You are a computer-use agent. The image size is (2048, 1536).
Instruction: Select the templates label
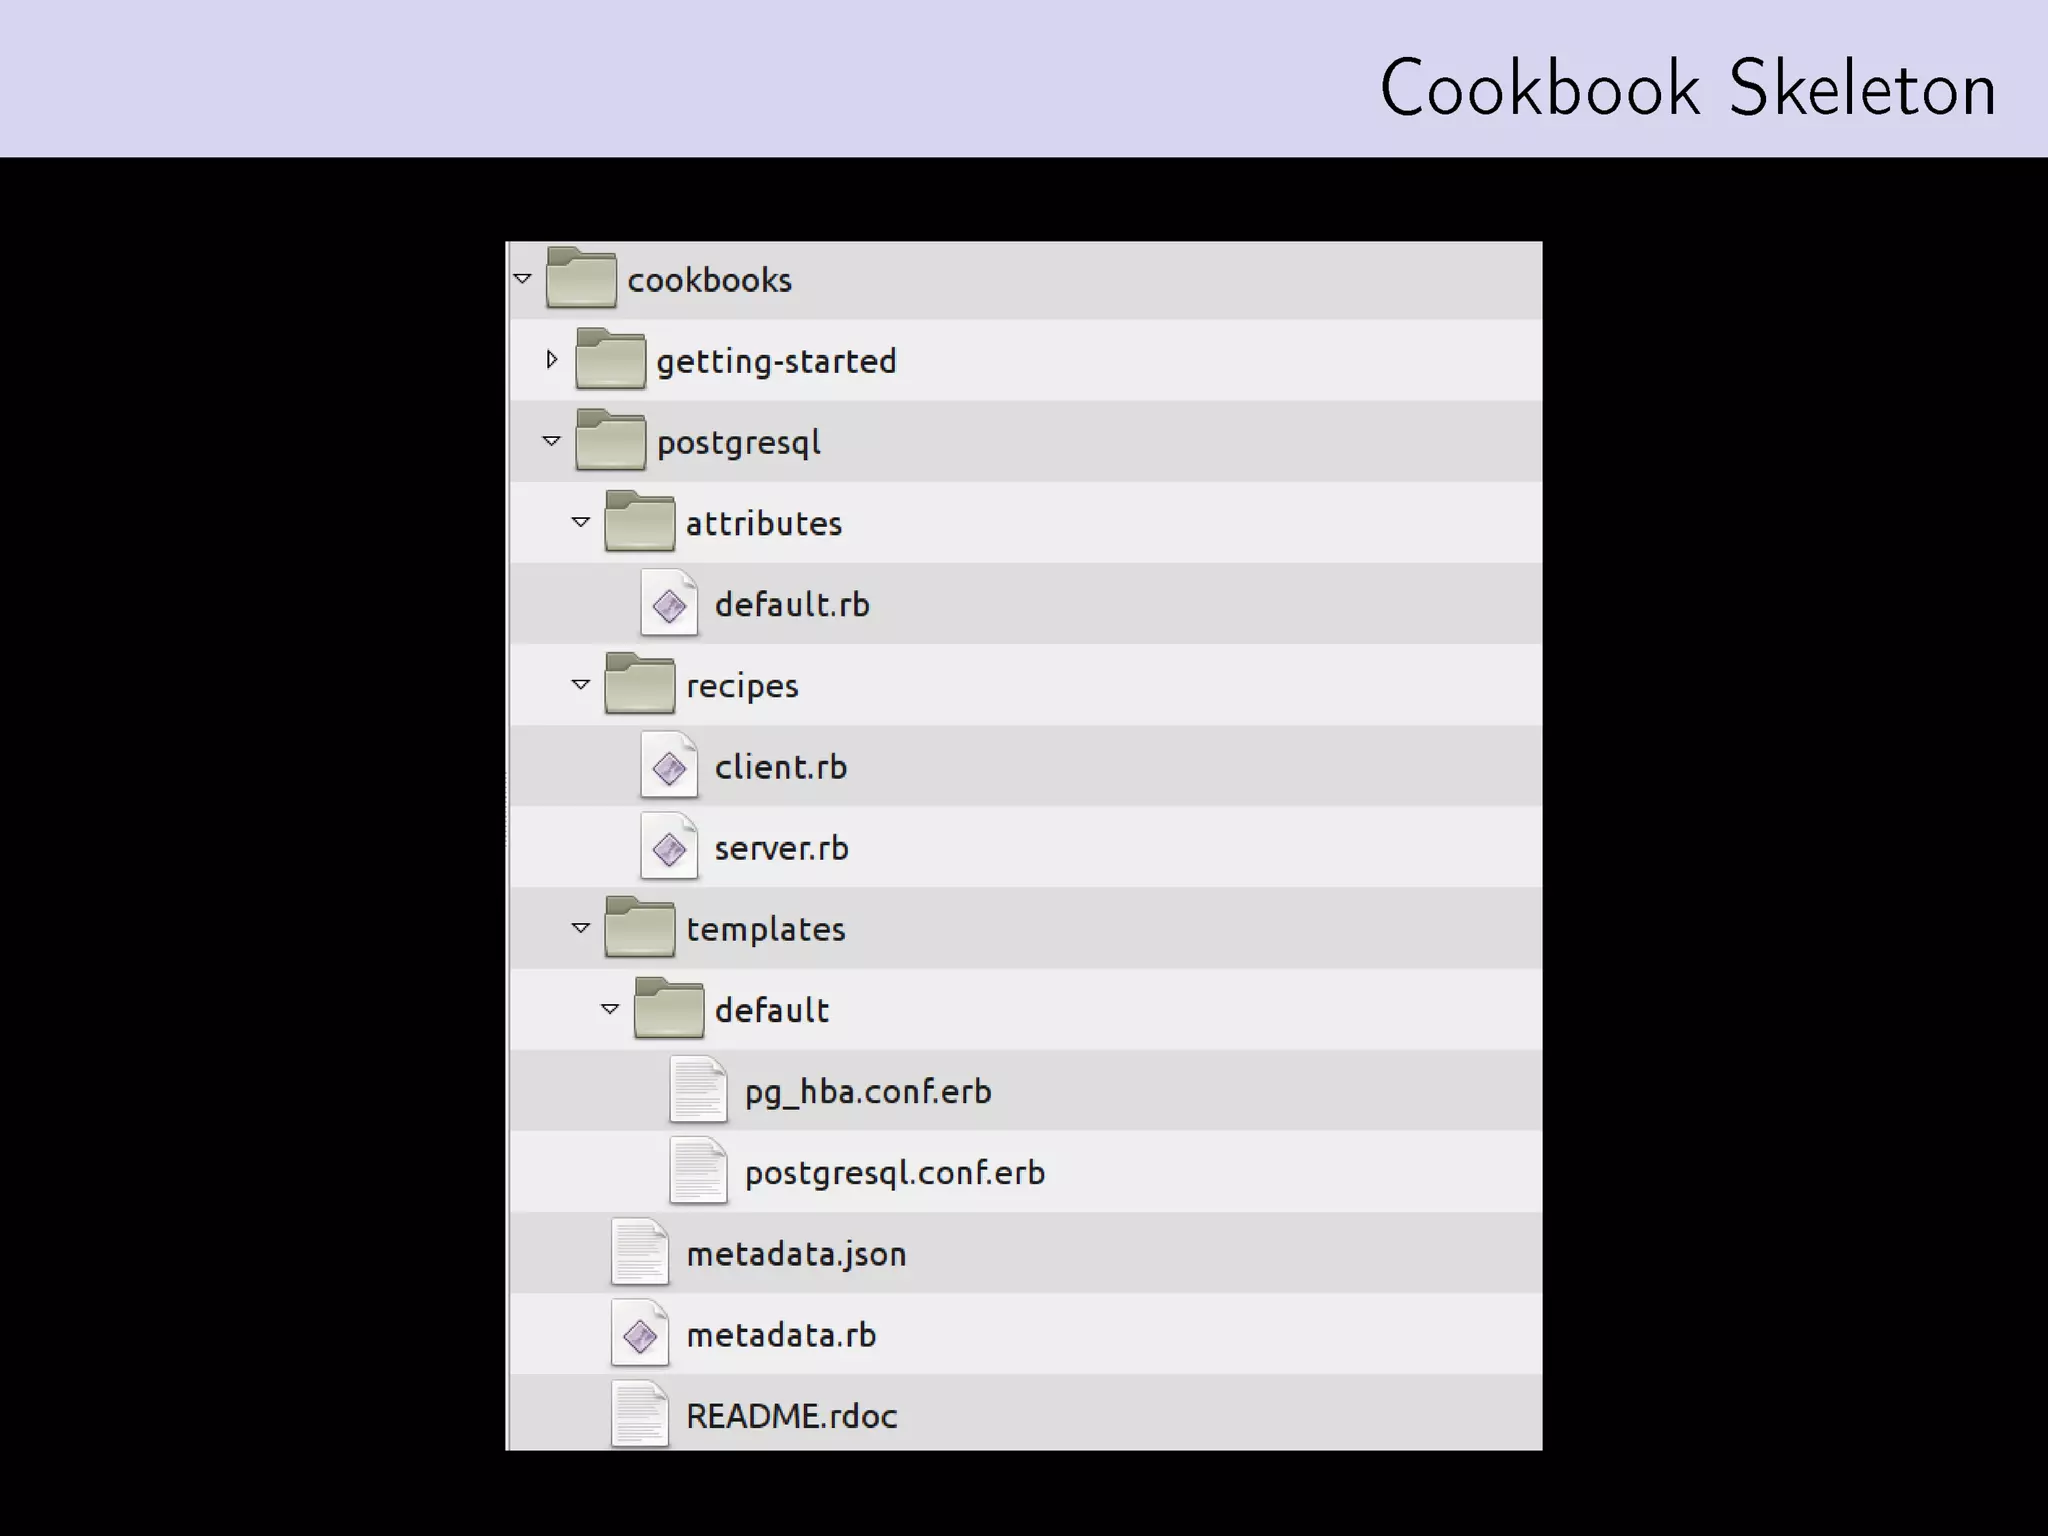point(766,931)
